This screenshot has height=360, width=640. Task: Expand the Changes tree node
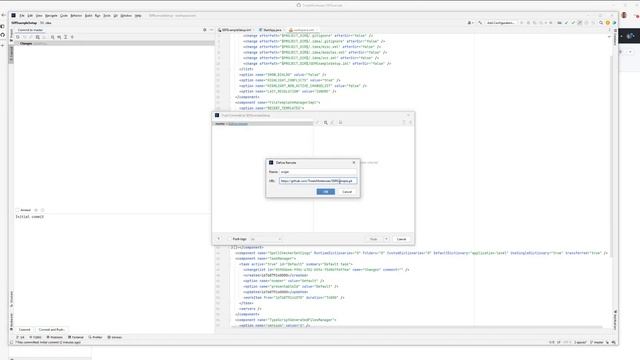coord(17,43)
